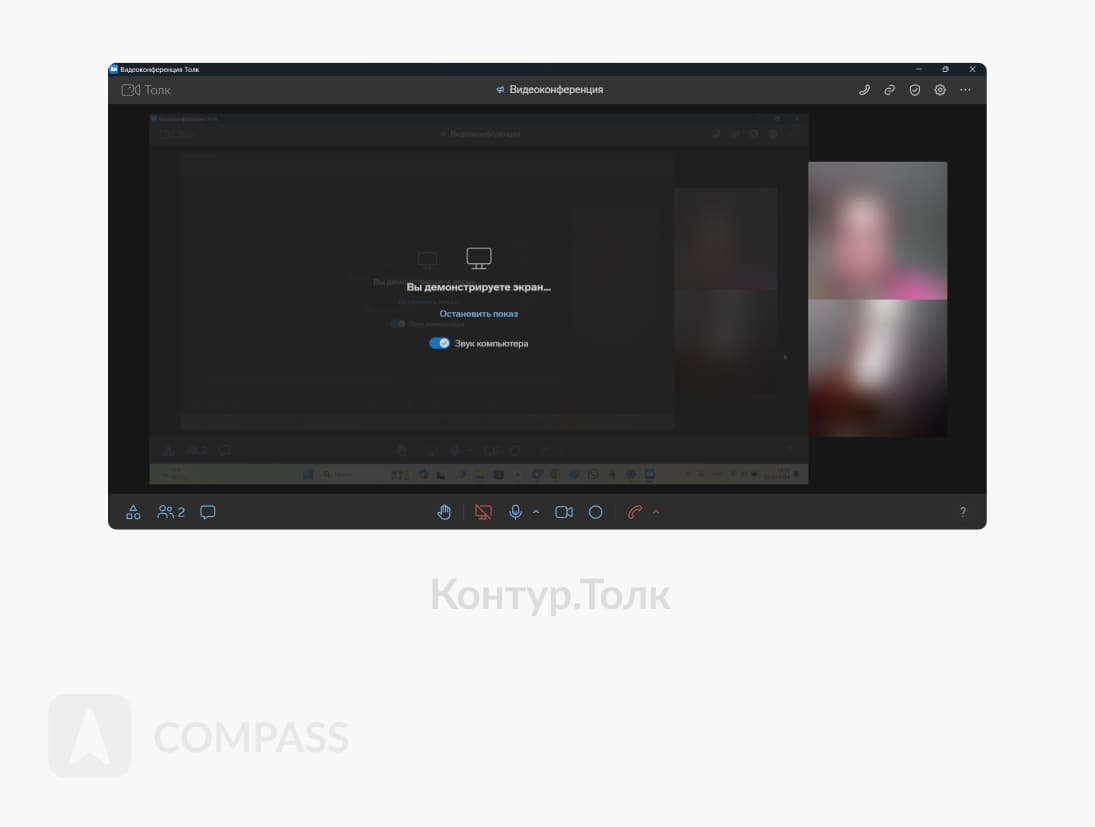Select the bottom participant video thumbnail
This screenshot has width=1095, height=827.
coord(877,368)
